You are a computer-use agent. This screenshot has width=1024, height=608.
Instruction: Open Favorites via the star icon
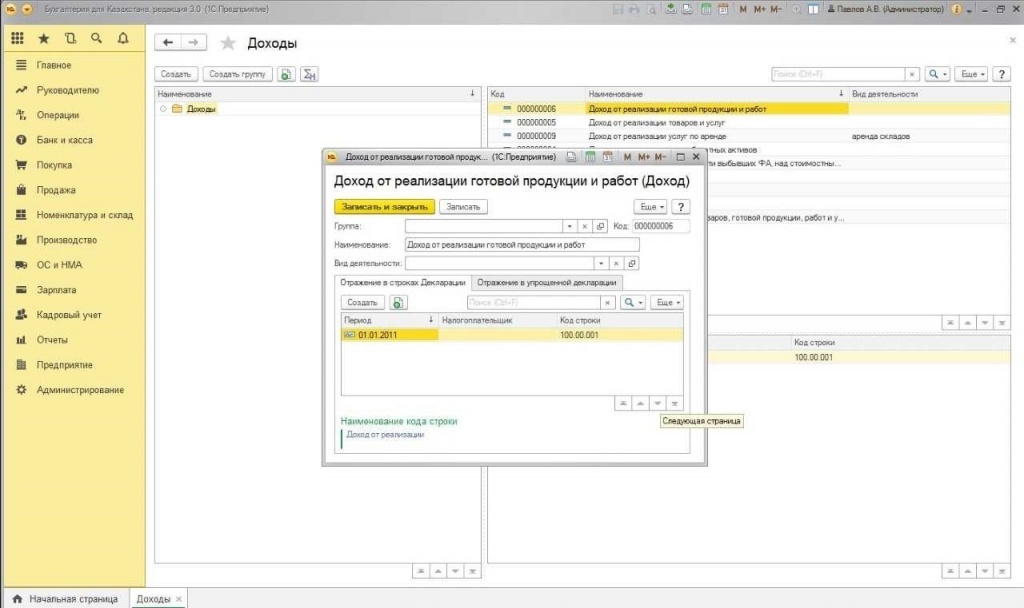(43, 39)
